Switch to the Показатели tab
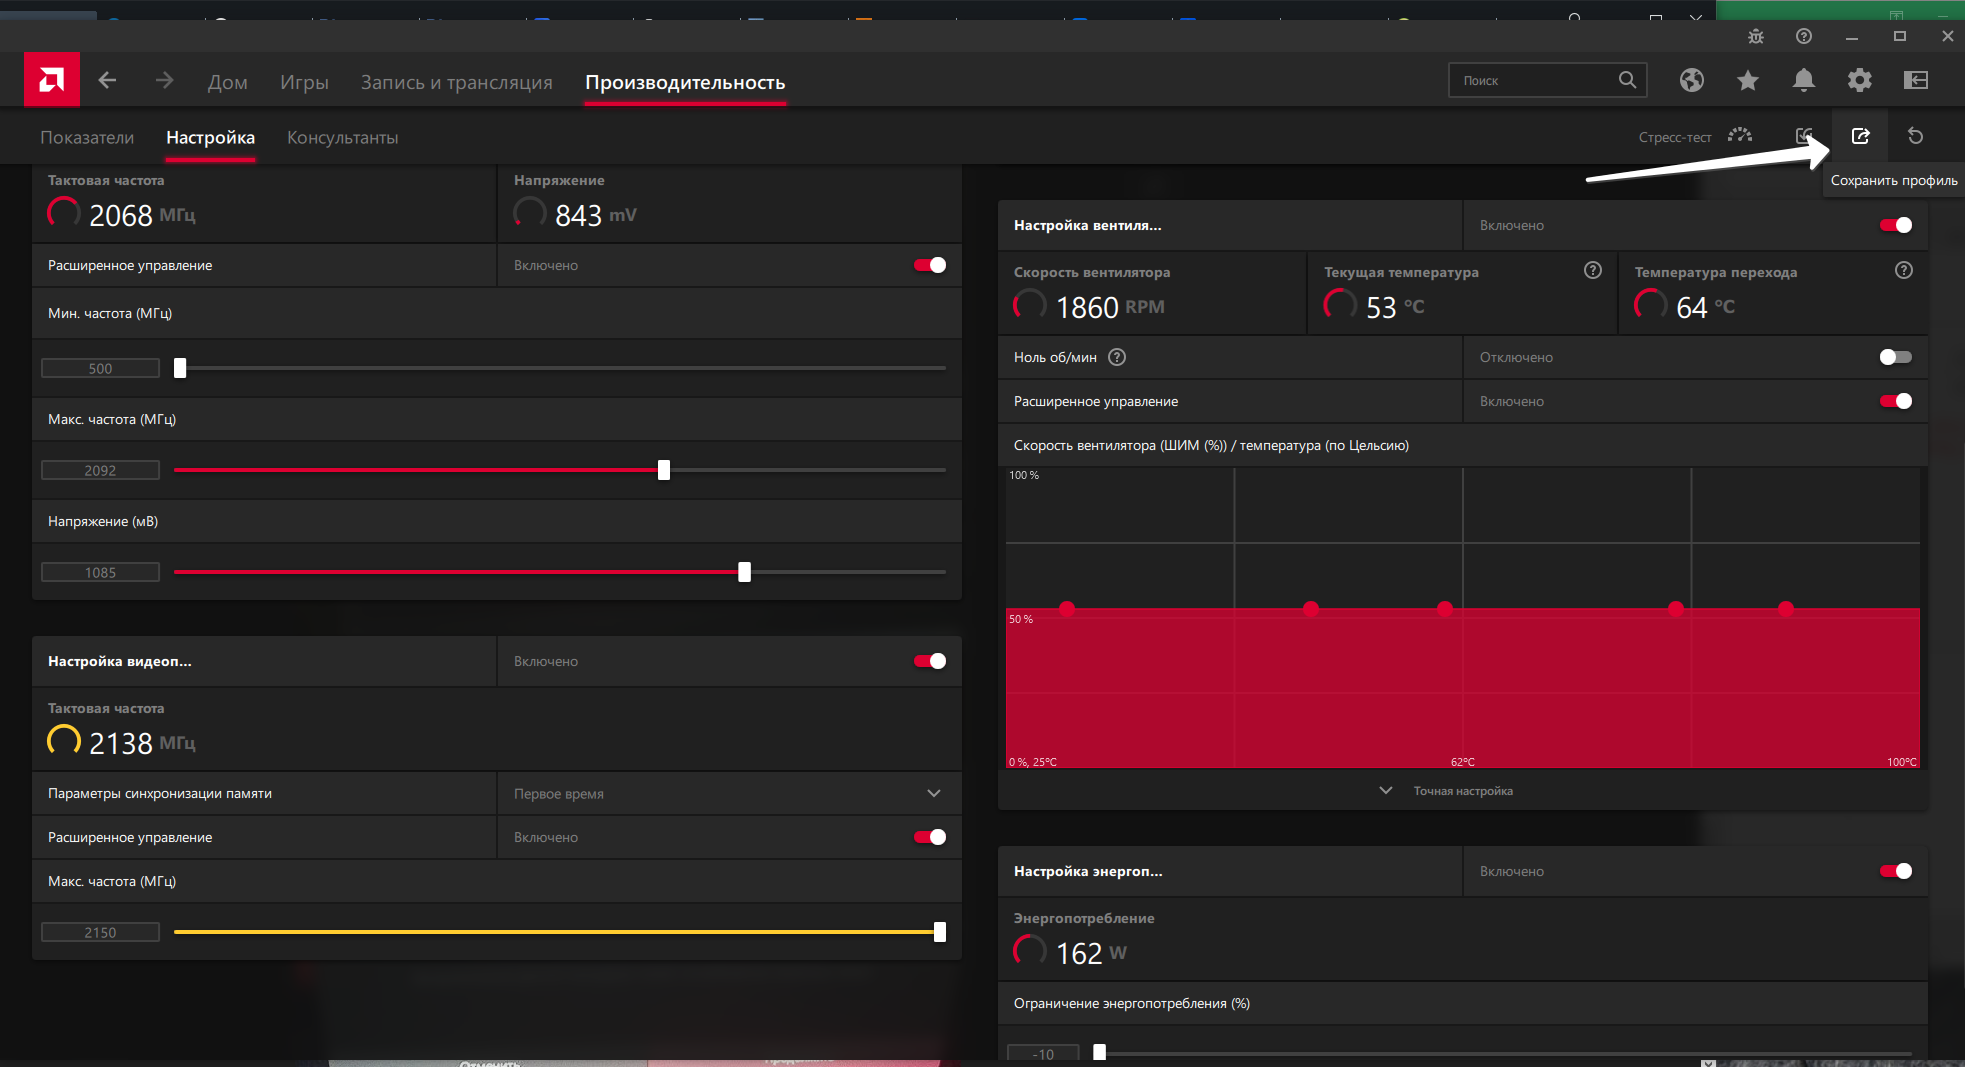 (87, 137)
